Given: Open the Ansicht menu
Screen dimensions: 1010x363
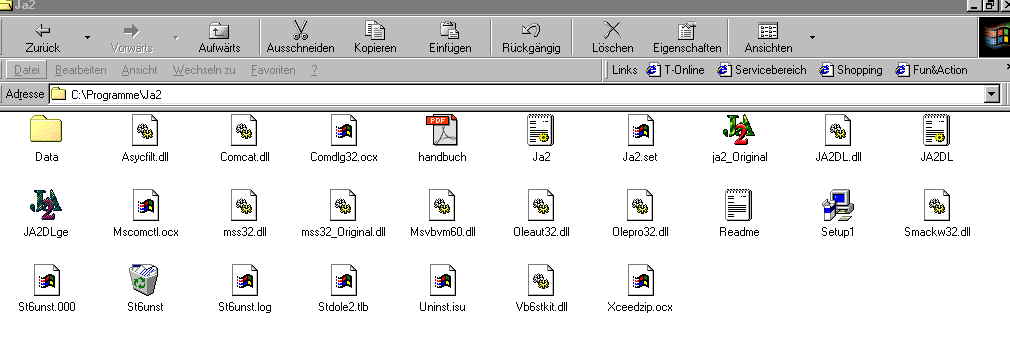Looking at the screenshot, I should 139,70.
